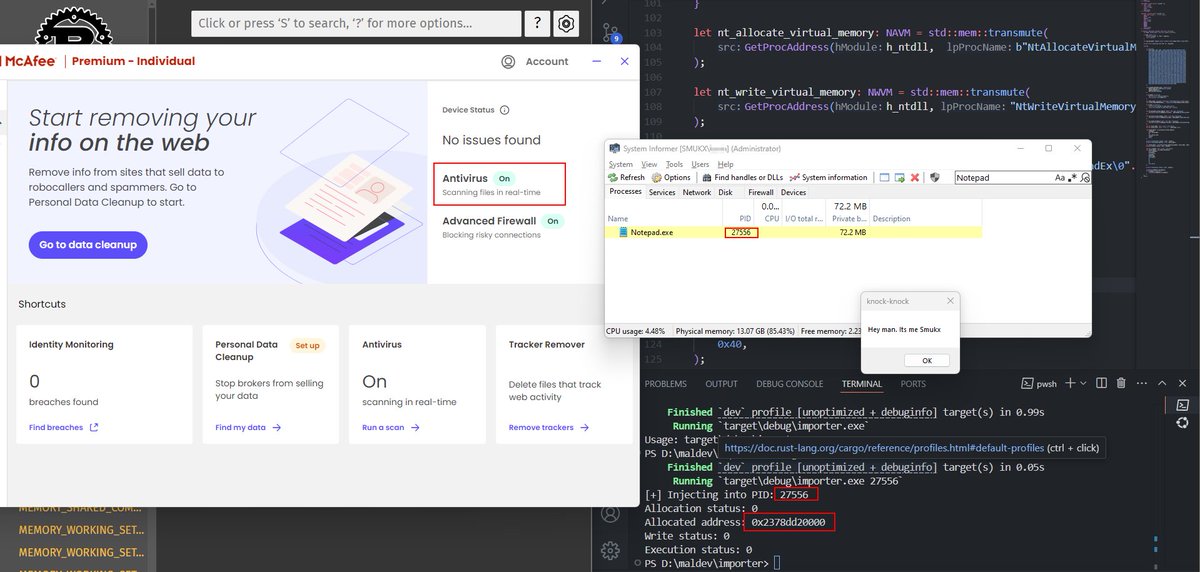Open View menu in System Informer

click(x=649, y=164)
